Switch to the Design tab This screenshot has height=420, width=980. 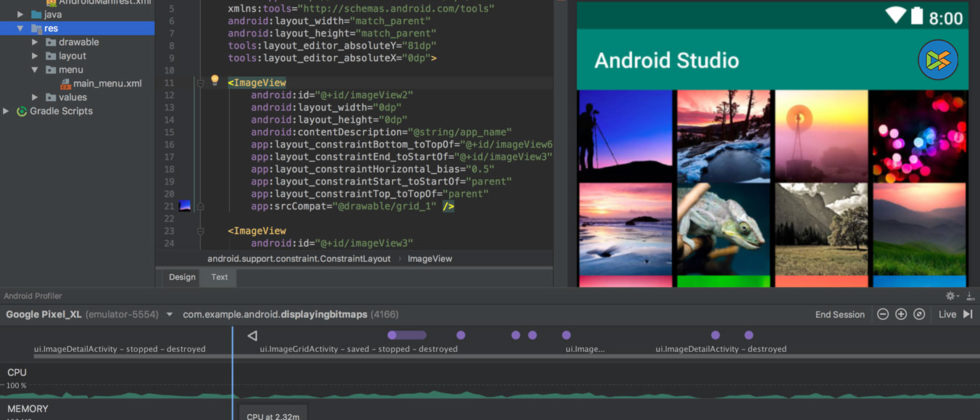[182, 277]
